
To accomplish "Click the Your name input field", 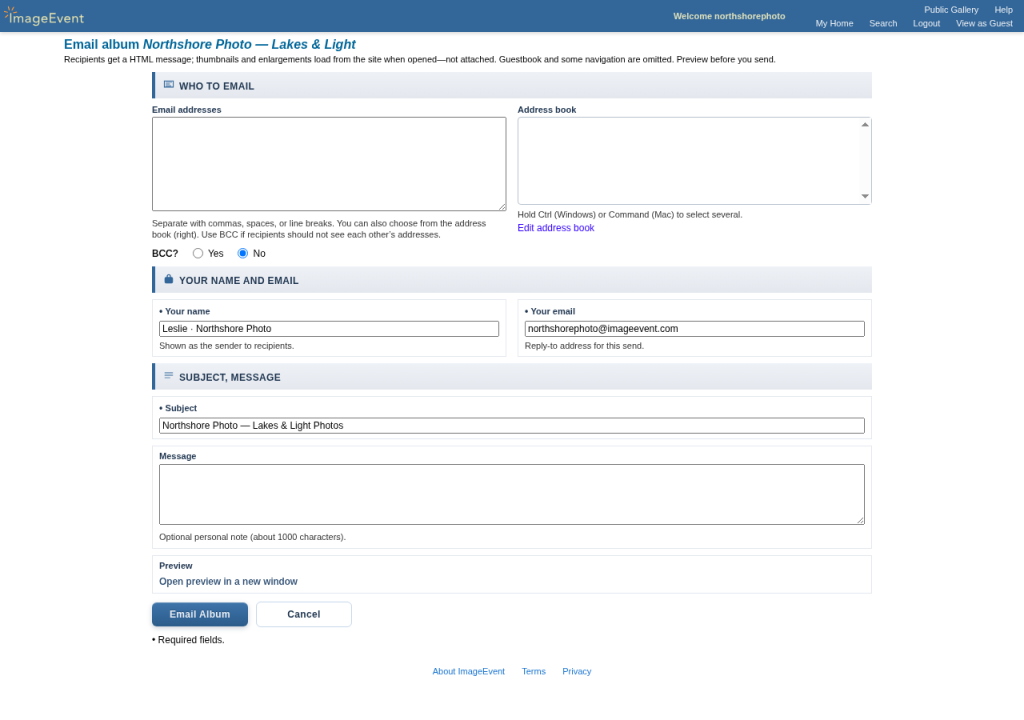I will point(329,329).
